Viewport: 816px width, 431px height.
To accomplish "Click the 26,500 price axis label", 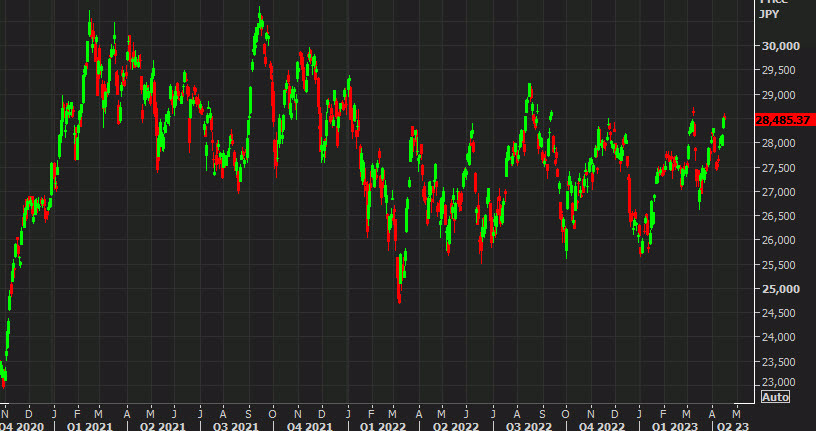I will coord(781,216).
